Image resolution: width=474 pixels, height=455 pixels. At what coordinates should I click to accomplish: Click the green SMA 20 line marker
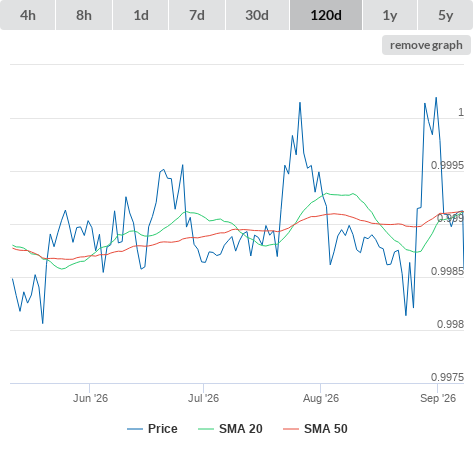(x=206, y=429)
